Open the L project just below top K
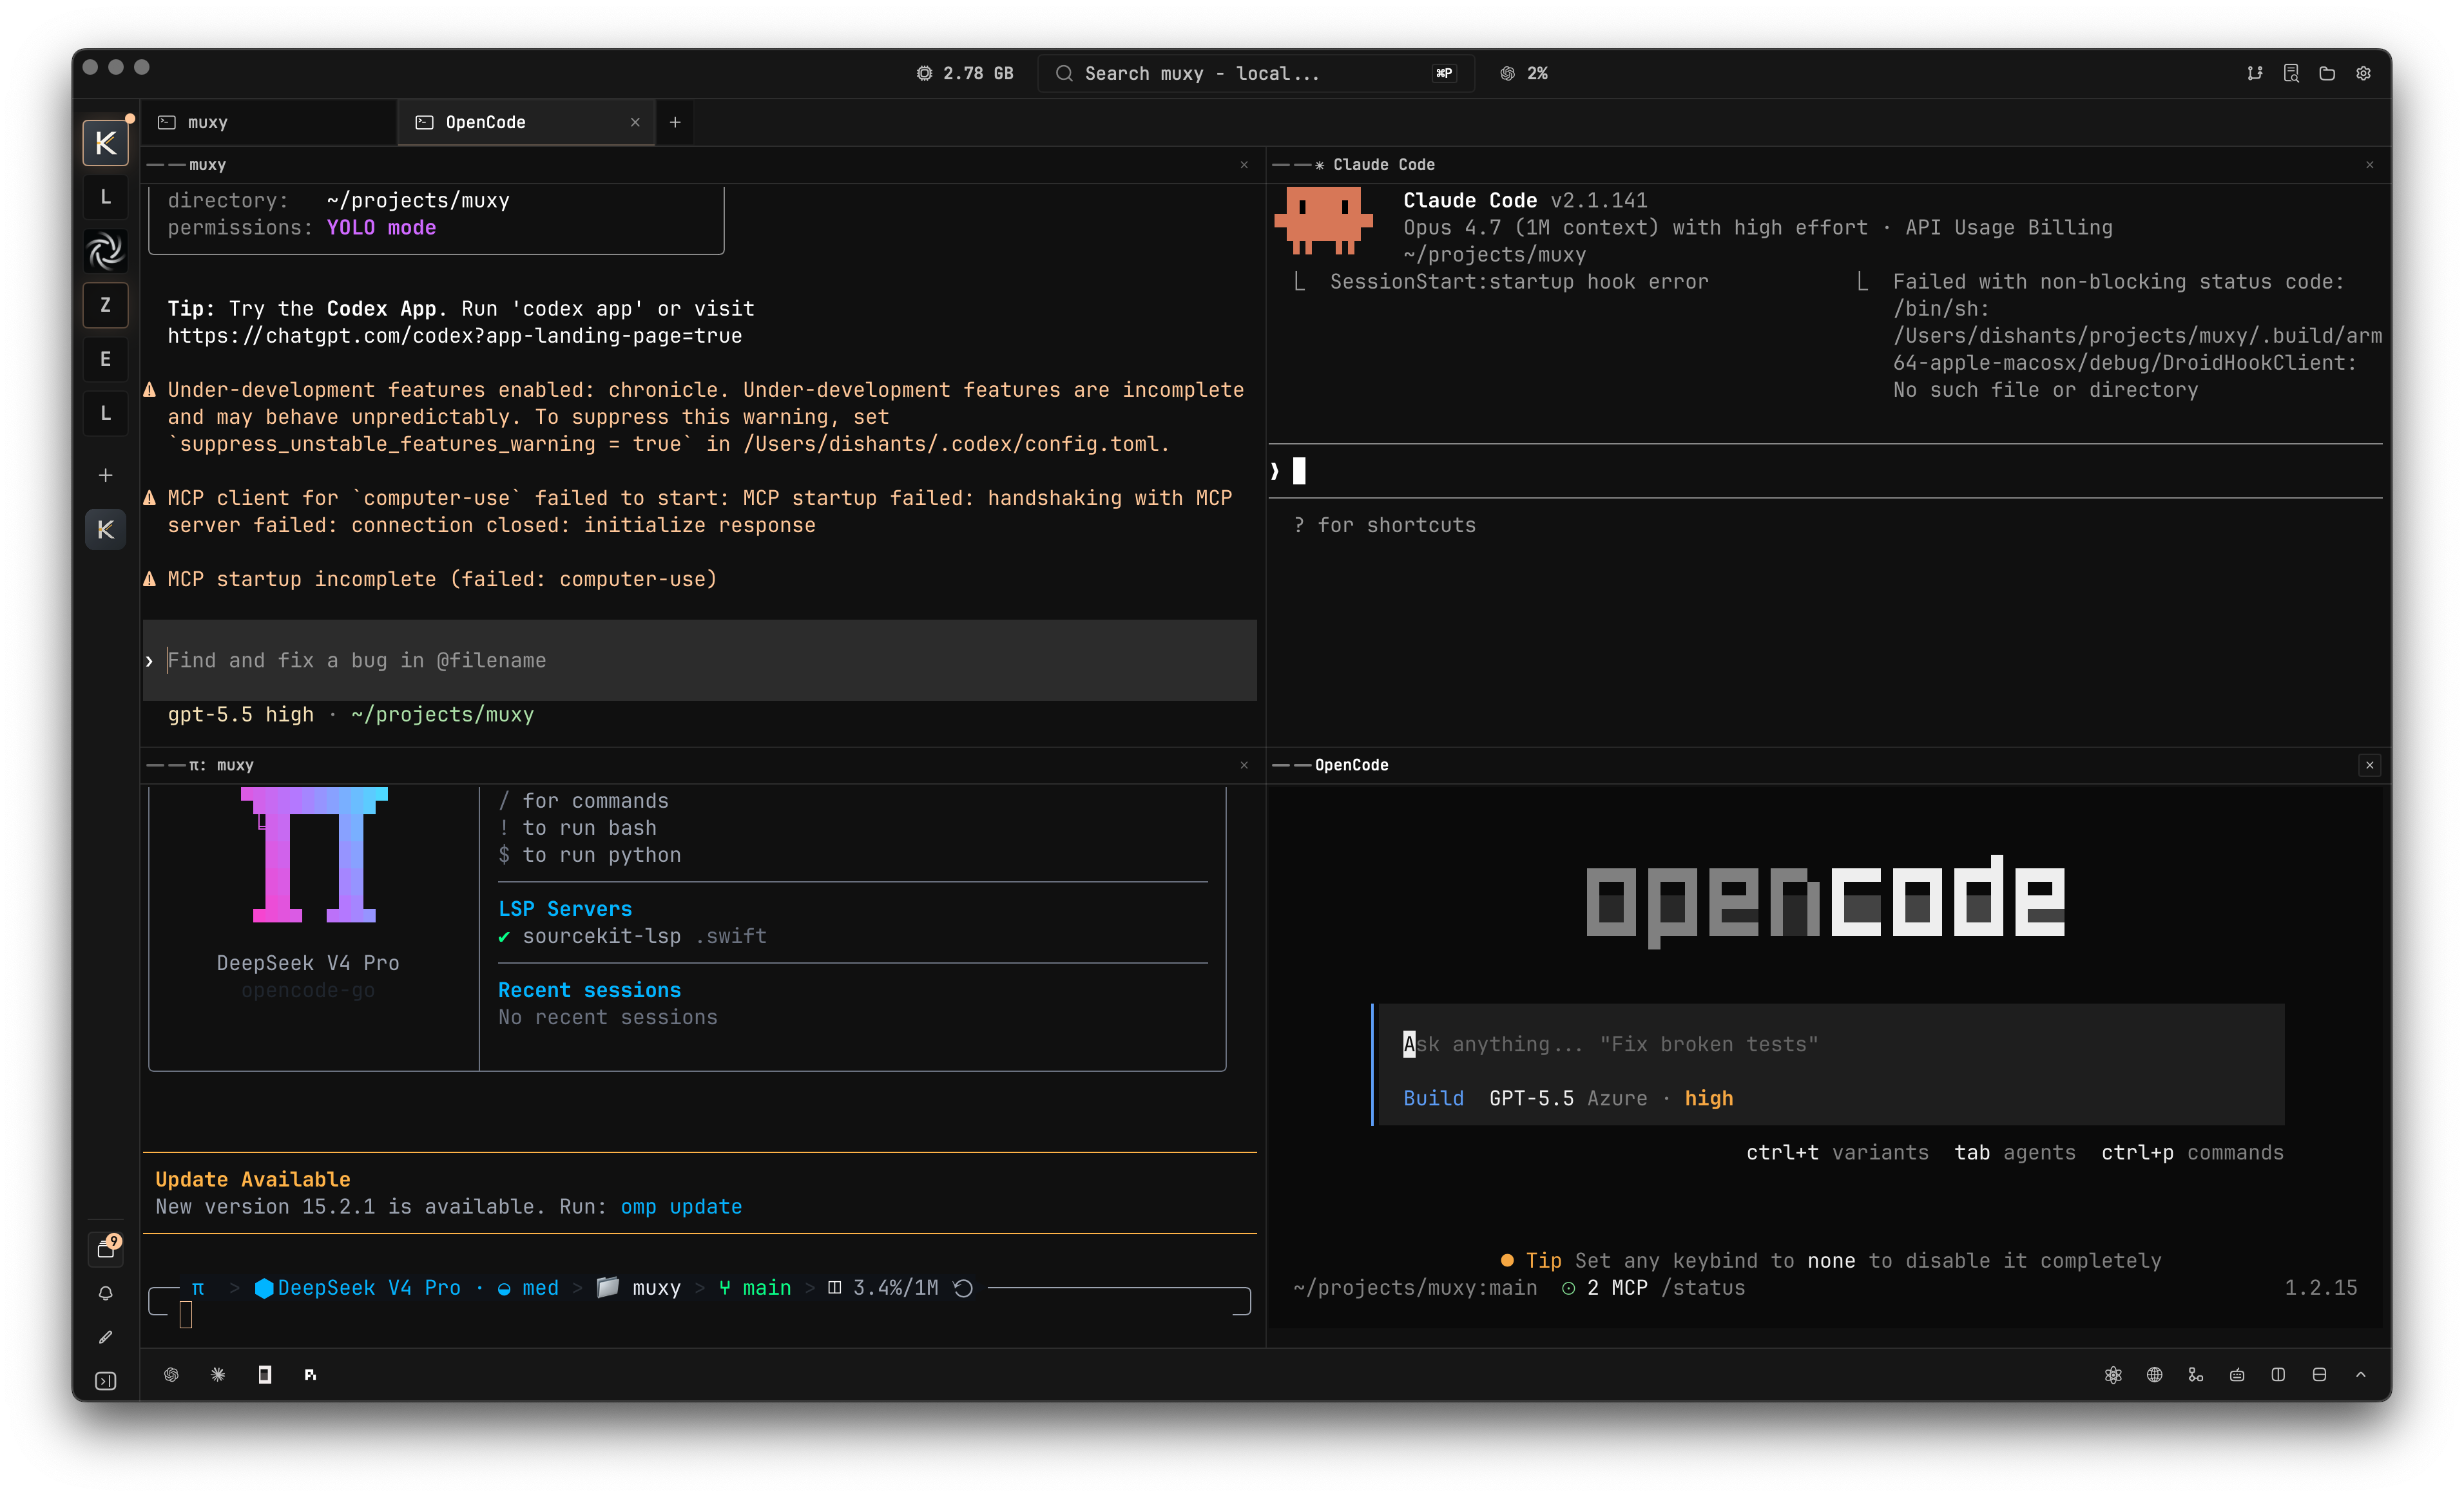The height and width of the screenshot is (1497, 2464). pyautogui.click(x=105, y=197)
